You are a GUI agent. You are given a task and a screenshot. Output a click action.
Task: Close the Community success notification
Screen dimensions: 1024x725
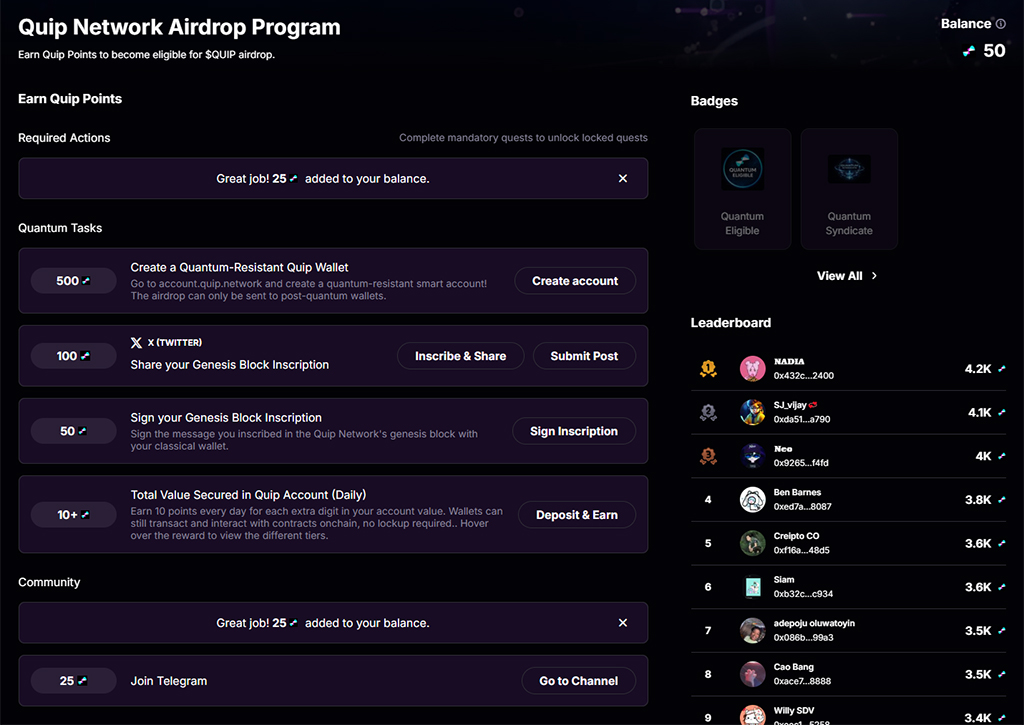point(623,623)
